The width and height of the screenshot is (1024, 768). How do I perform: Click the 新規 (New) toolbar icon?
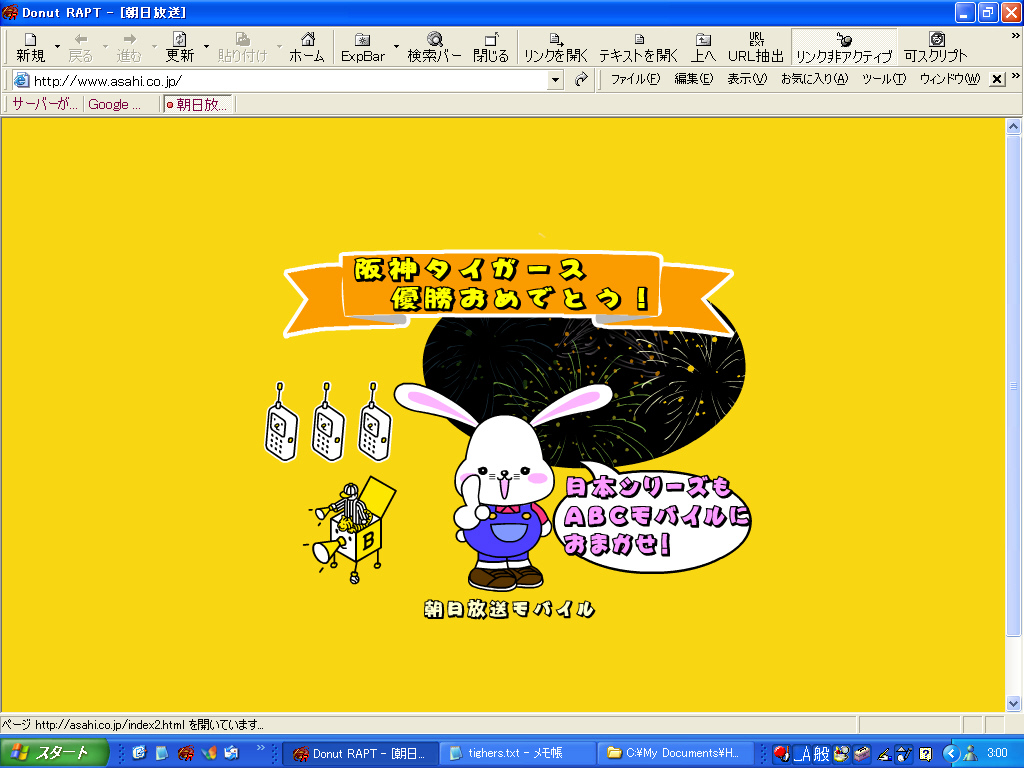point(30,46)
